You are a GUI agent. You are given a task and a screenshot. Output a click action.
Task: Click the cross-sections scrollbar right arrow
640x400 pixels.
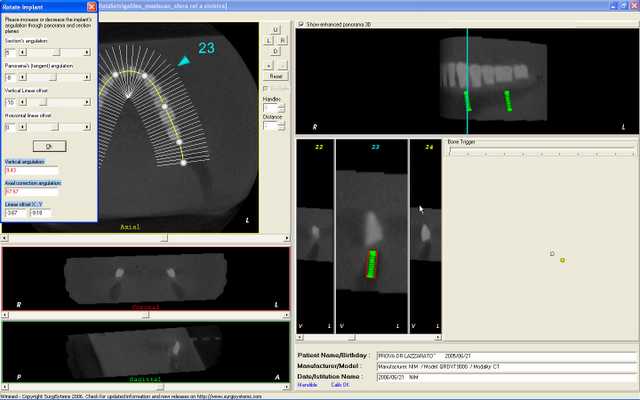click(x=438, y=338)
